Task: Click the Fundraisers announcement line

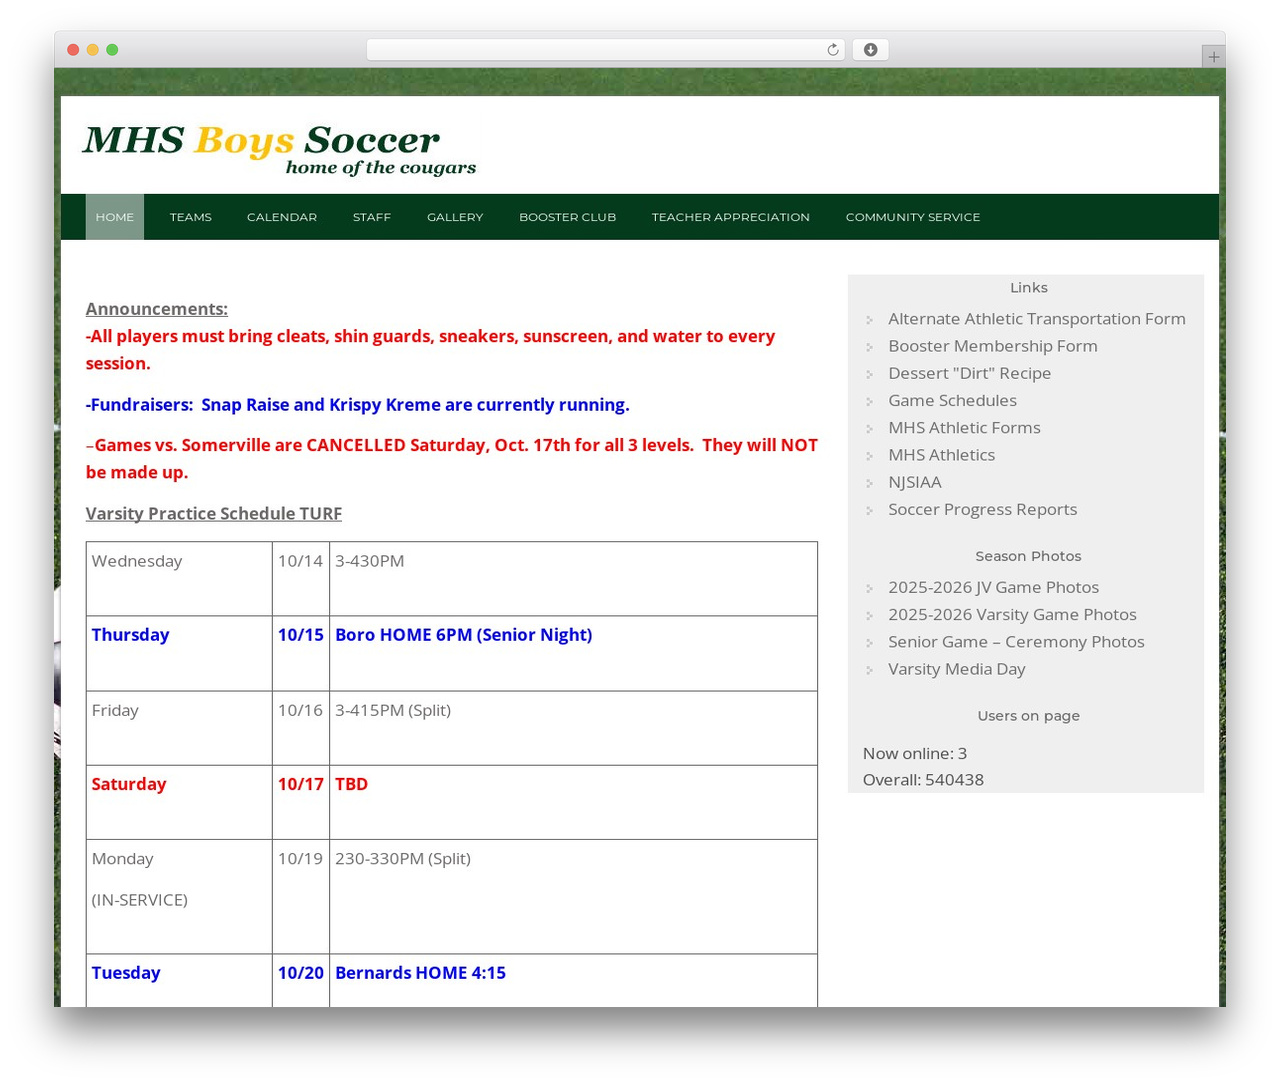Action: point(358,405)
